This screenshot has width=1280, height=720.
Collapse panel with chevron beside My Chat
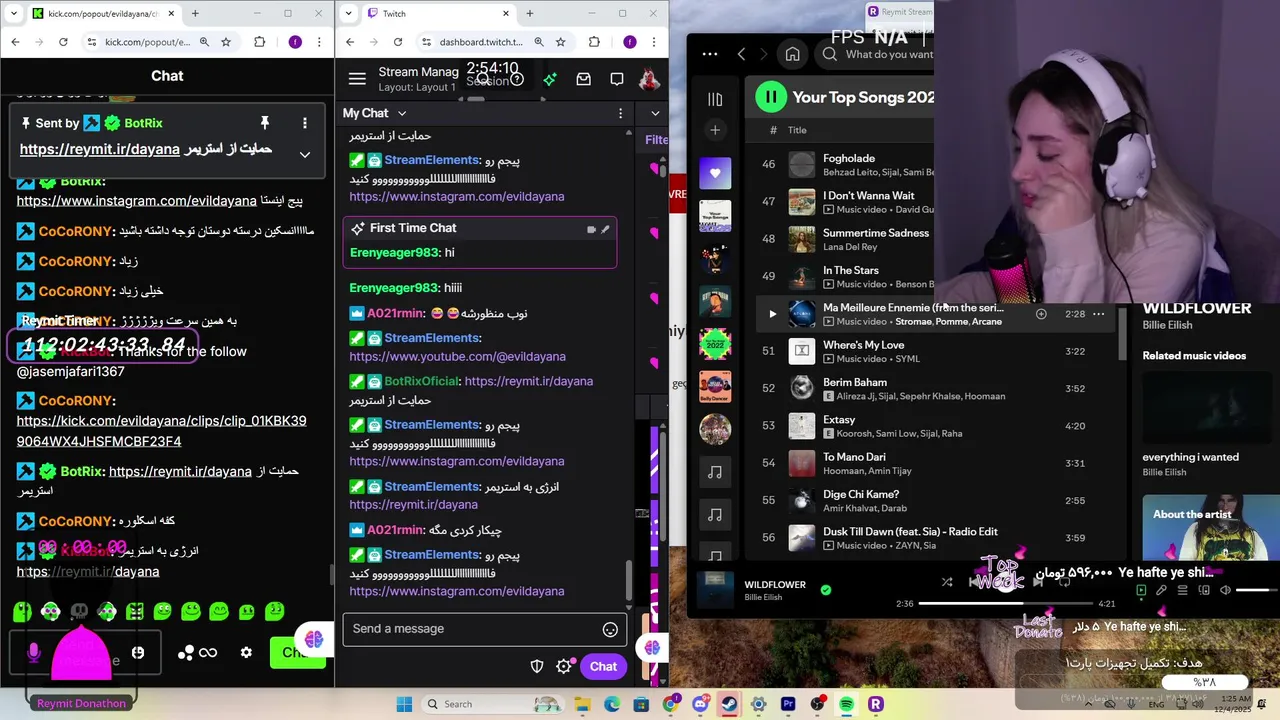pos(655,113)
